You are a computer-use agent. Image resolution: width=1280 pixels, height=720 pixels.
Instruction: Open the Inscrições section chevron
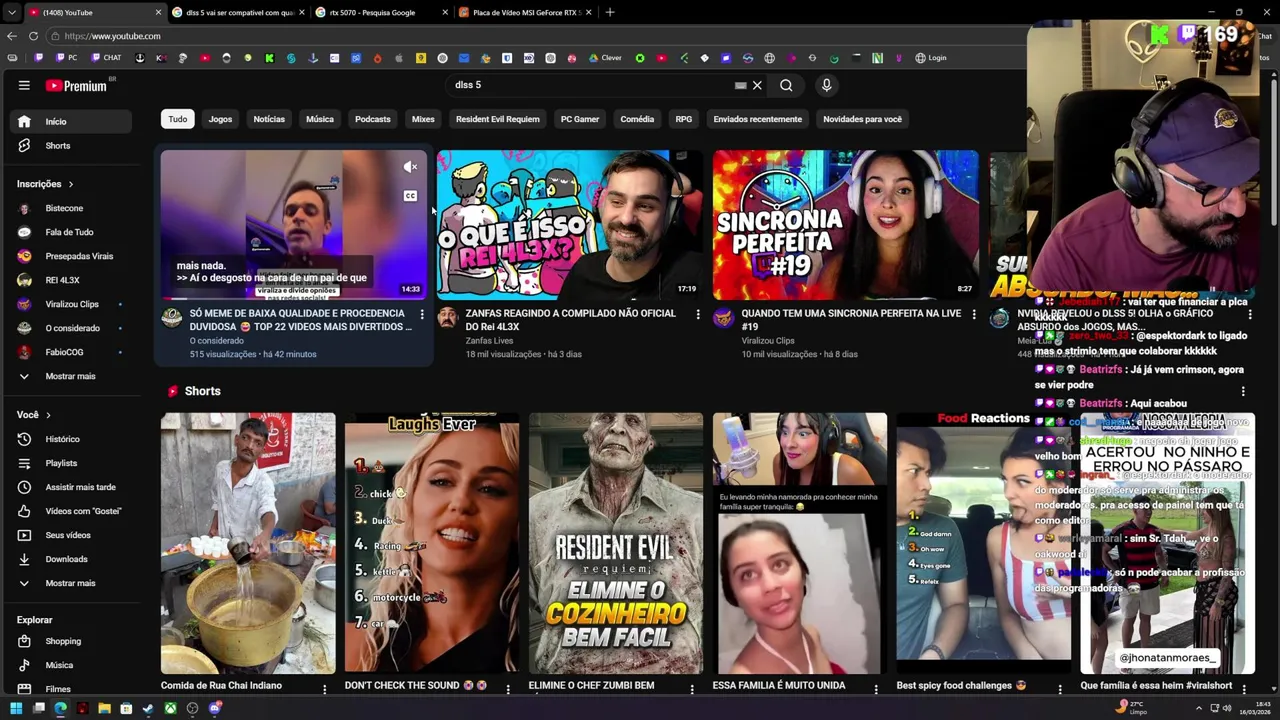[70, 184]
